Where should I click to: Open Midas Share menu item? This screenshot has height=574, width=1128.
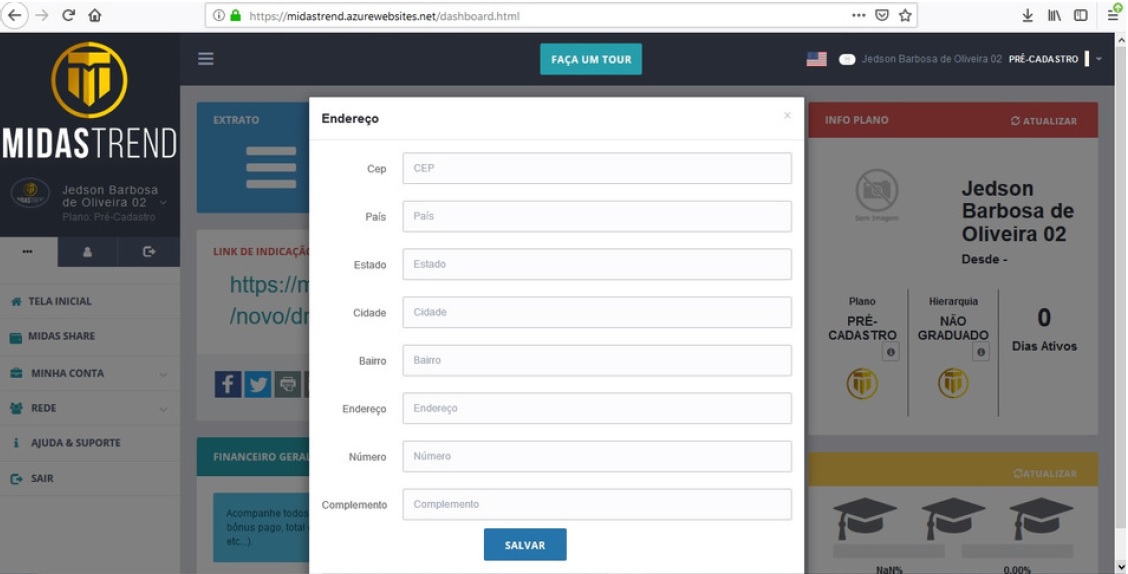[x=61, y=337]
